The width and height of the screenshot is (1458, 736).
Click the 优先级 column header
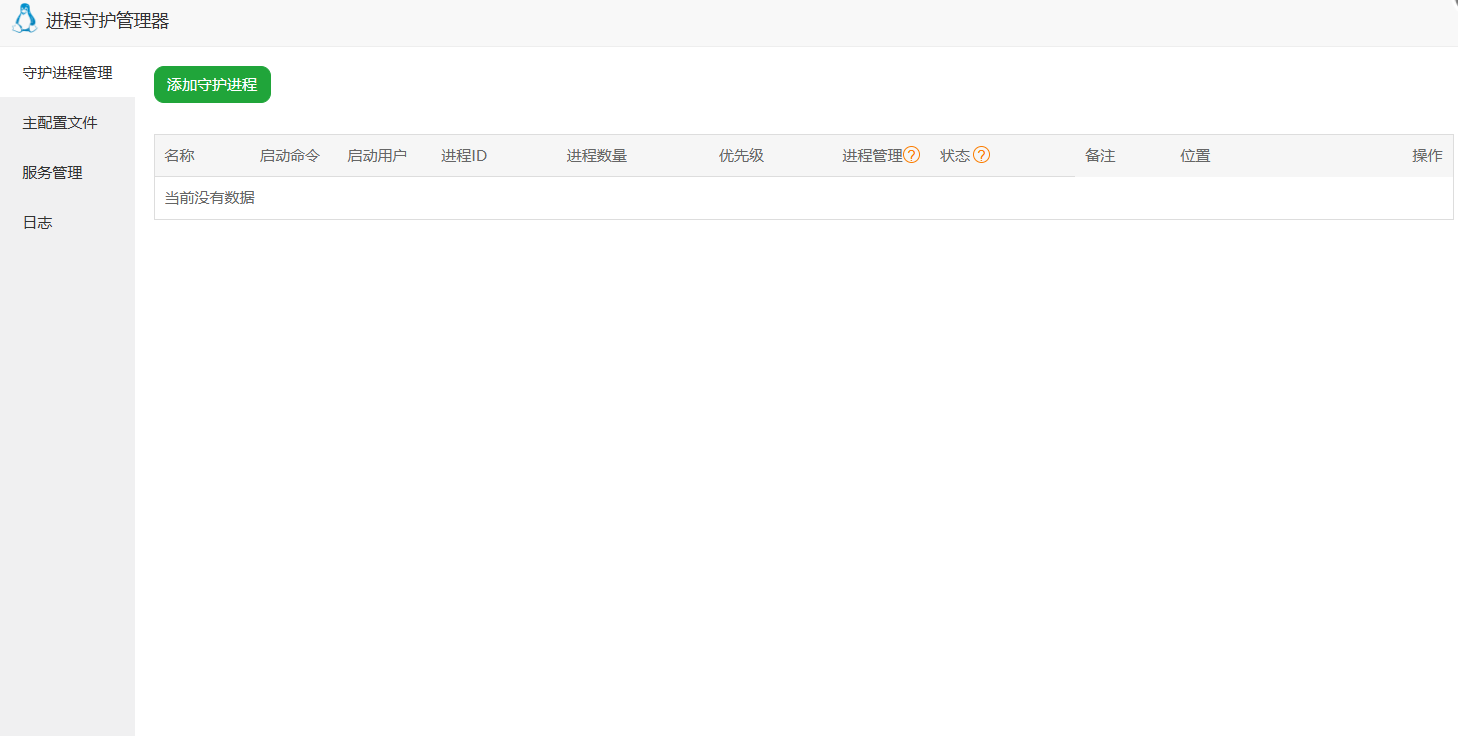pos(740,155)
